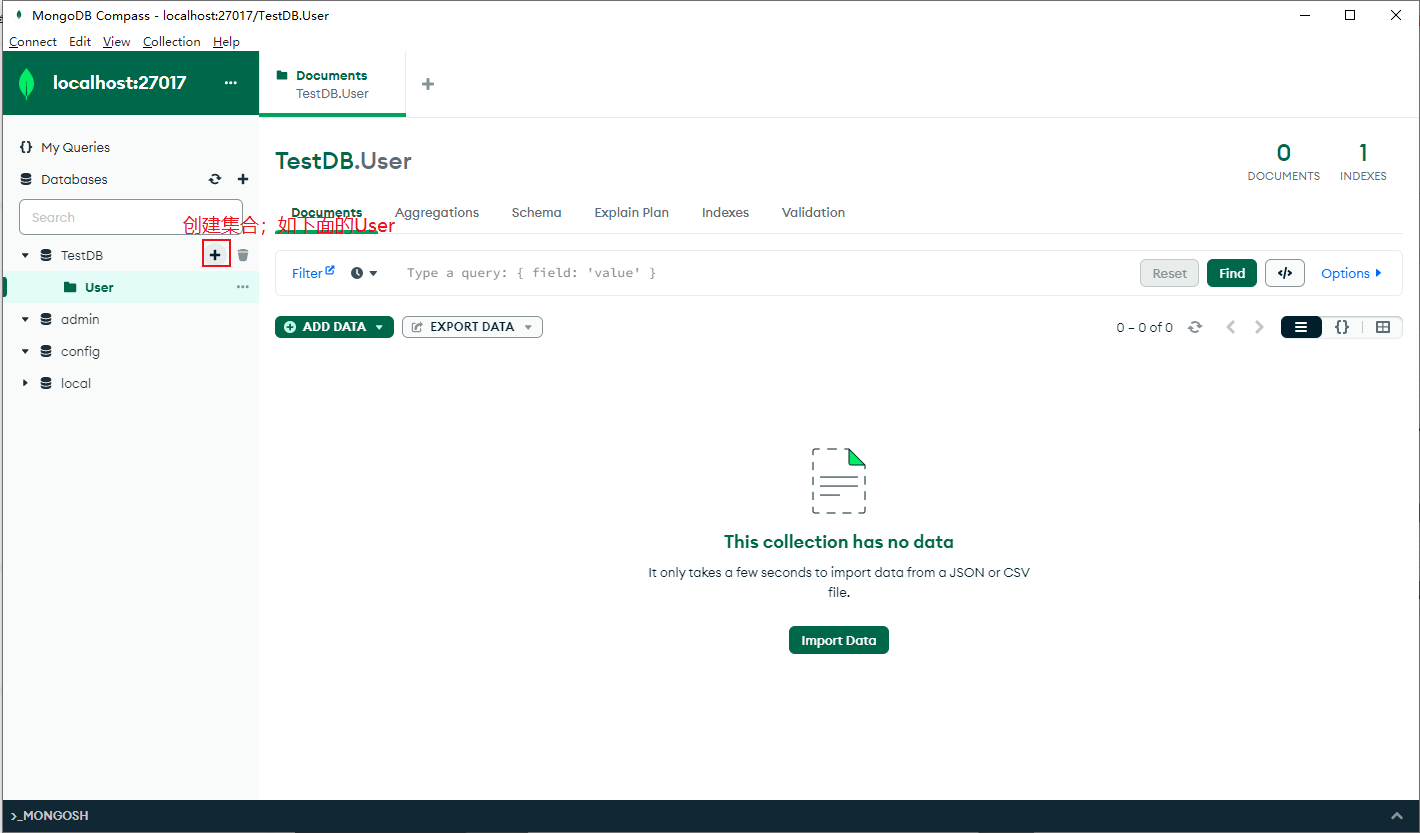Open the Filter documentation link
1420x833 pixels.
[313, 273]
